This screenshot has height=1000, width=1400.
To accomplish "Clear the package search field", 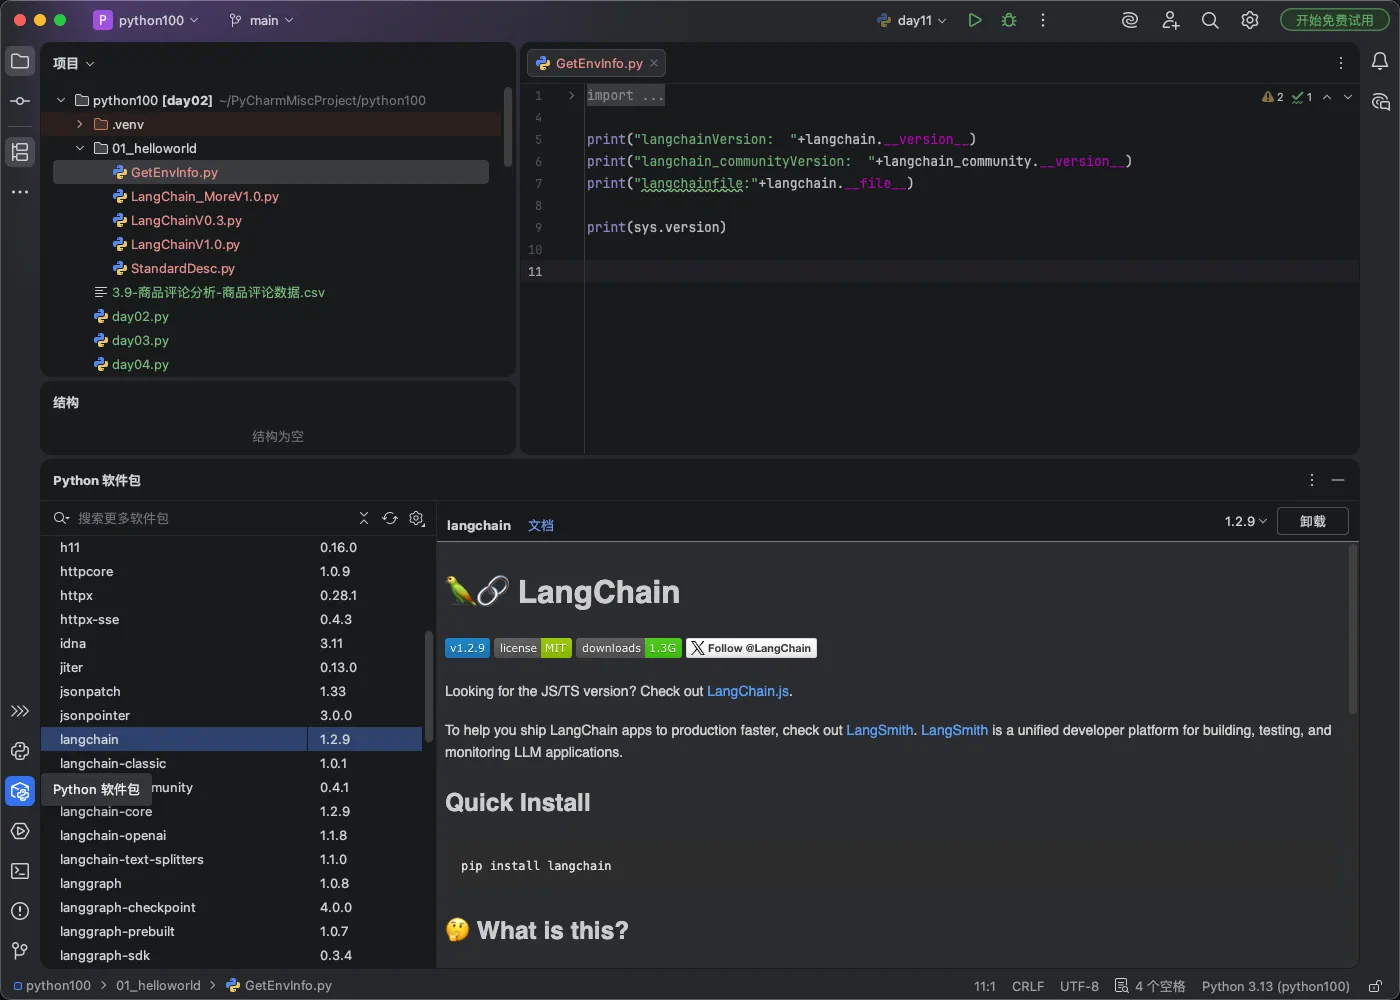I will tap(364, 518).
